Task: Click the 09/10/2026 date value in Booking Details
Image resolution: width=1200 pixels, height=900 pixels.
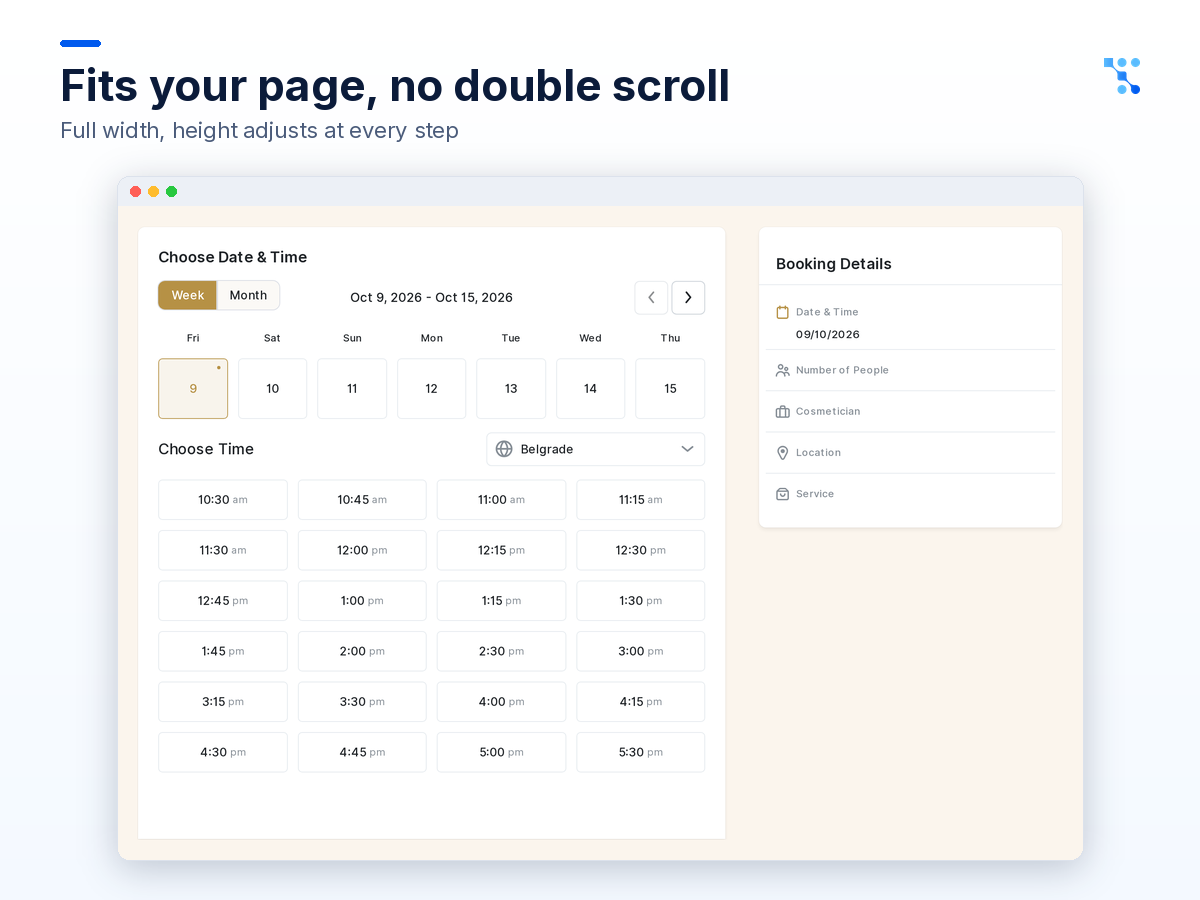Action: (x=828, y=334)
